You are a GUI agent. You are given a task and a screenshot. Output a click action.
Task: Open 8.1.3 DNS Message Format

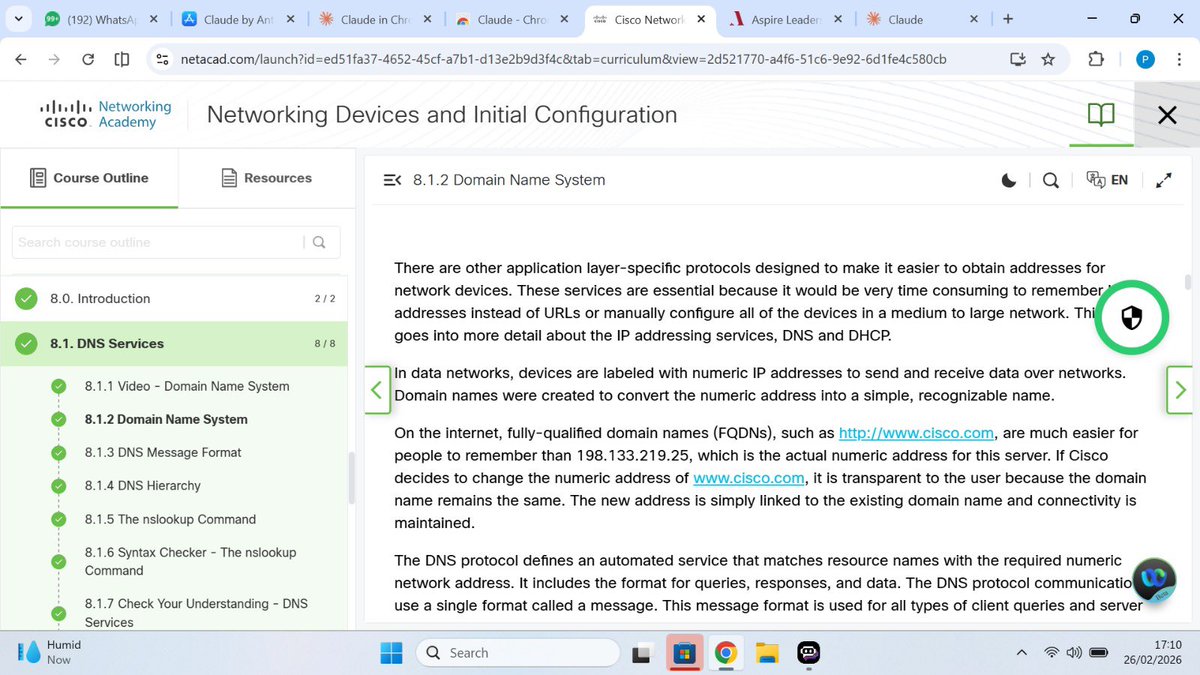(x=163, y=452)
